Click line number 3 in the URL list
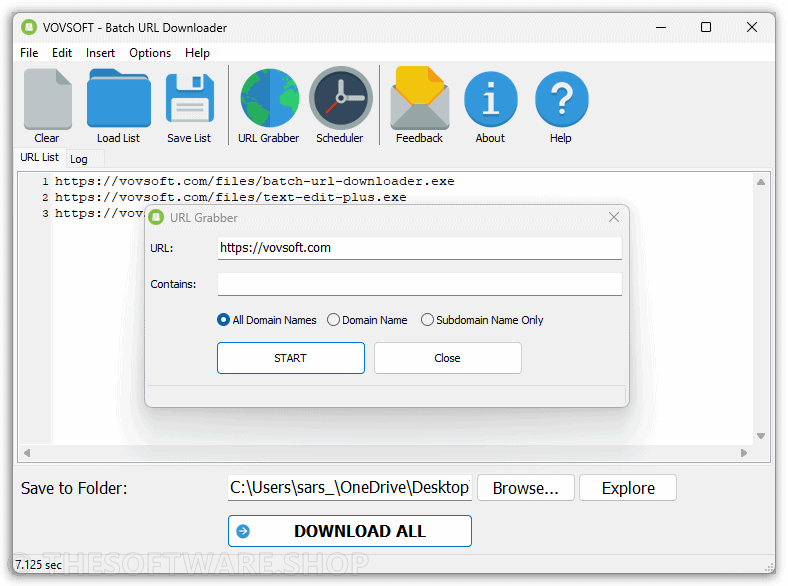 click(45, 214)
